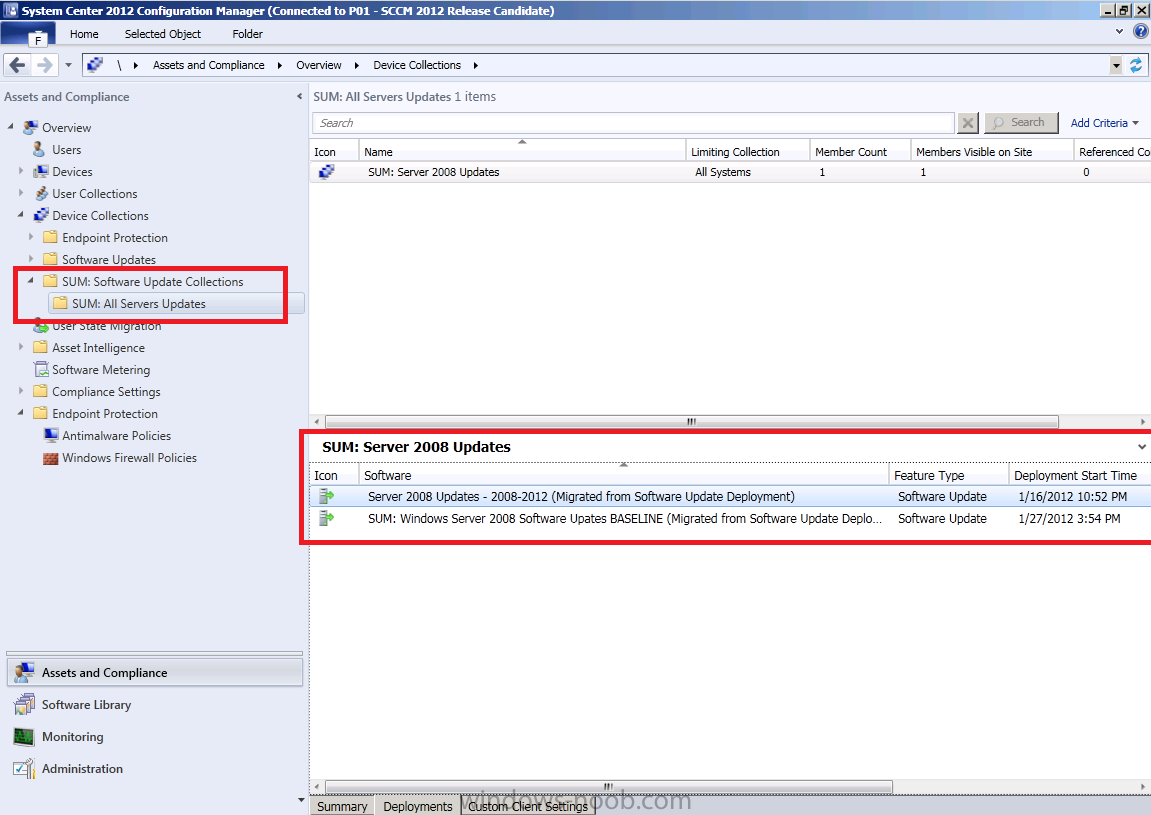Sort by Deployment Start Time column
Image resolution: width=1151 pixels, height=815 pixels.
point(1079,476)
